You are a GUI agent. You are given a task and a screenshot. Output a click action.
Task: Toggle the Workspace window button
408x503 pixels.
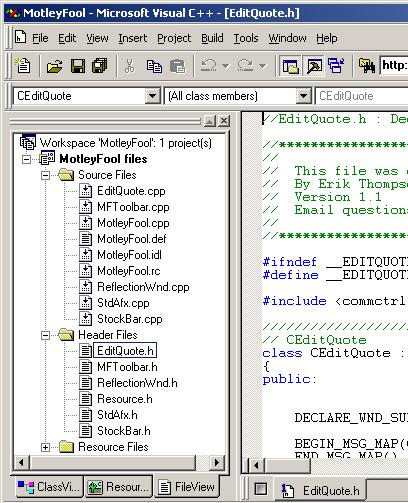pyautogui.click(x=290, y=66)
